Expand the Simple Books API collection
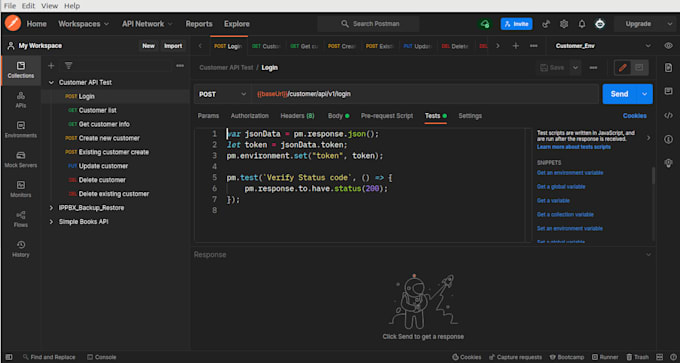Viewport: 680px width, 363px height. point(51,222)
